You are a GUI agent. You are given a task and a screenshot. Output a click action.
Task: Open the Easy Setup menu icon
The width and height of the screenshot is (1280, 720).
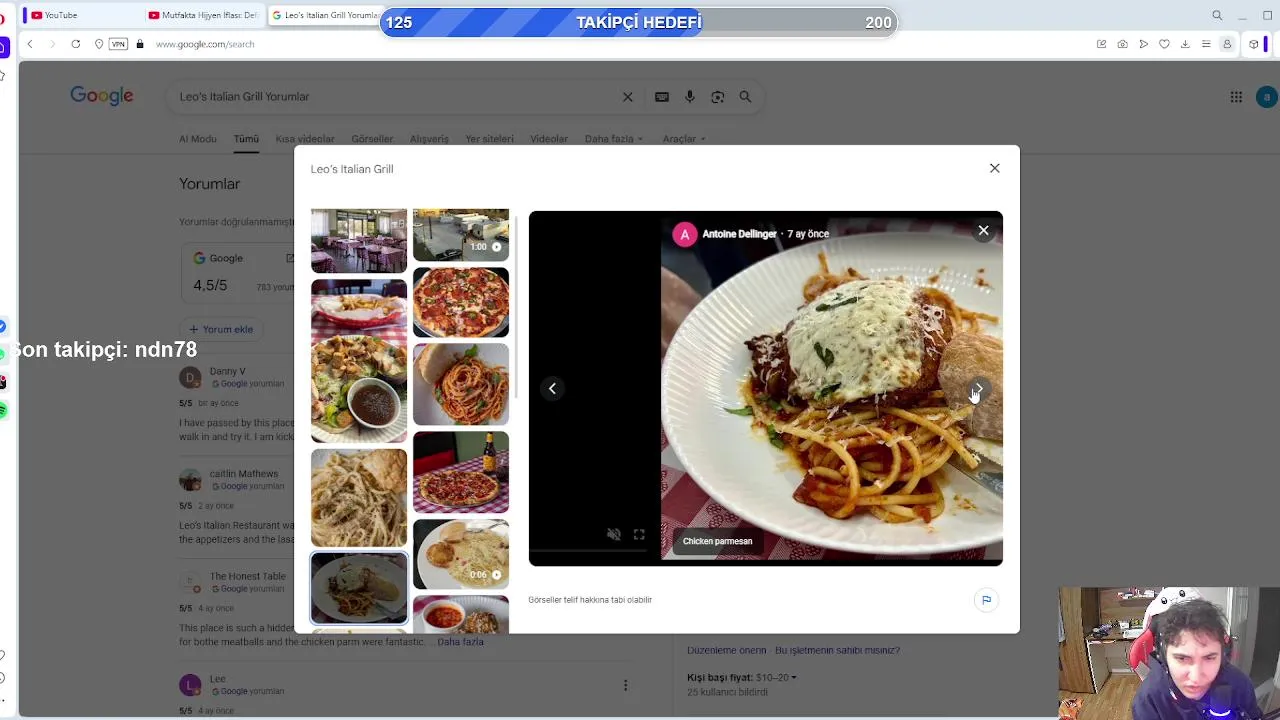(x=1206, y=44)
